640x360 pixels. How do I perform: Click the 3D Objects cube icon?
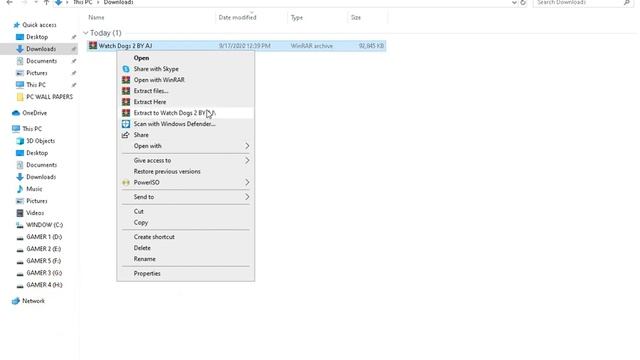(x=20, y=141)
